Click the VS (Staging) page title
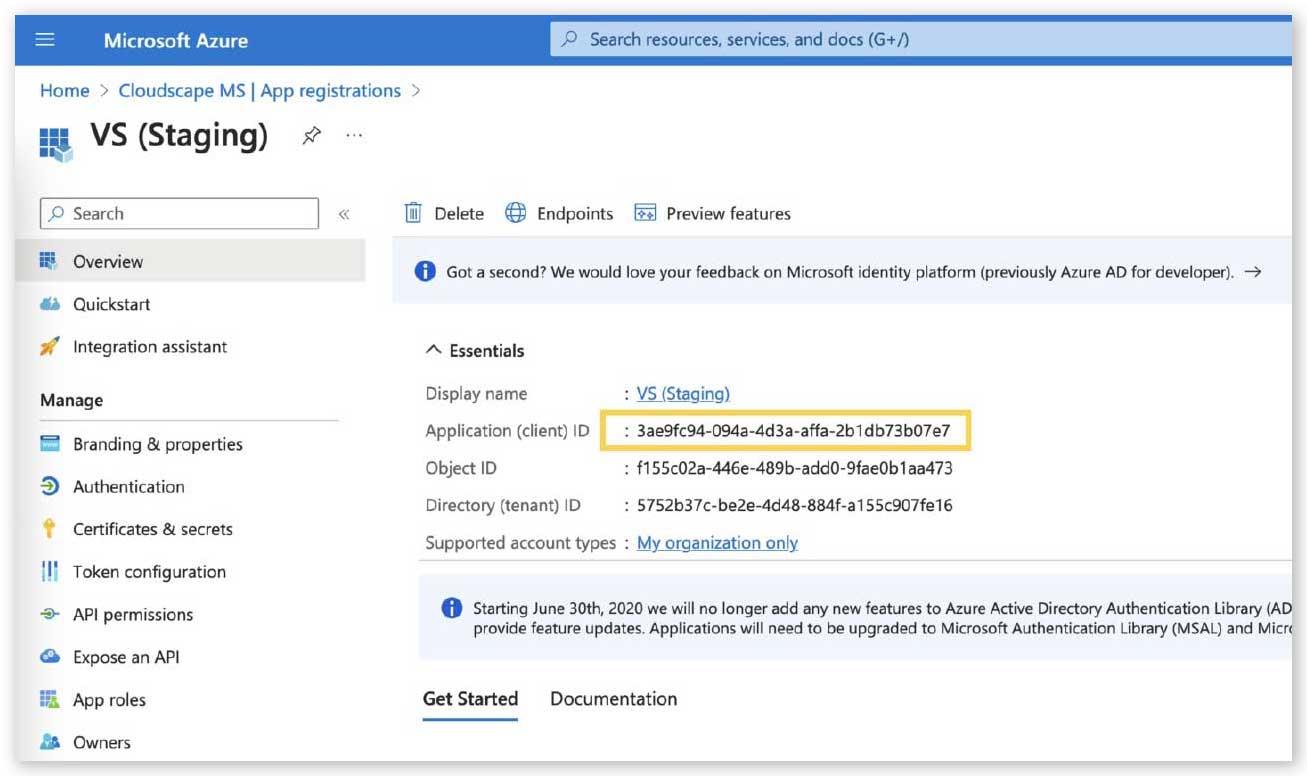 pyautogui.click(x=179, y=135)
